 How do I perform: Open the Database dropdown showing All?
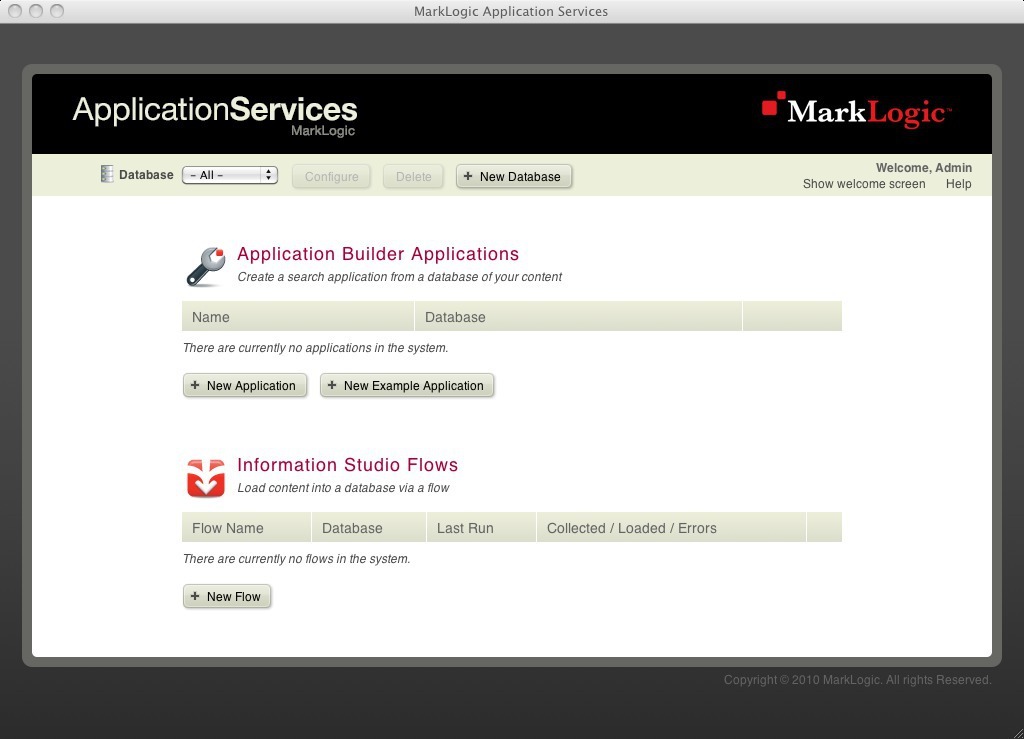[x=230, y=175]
